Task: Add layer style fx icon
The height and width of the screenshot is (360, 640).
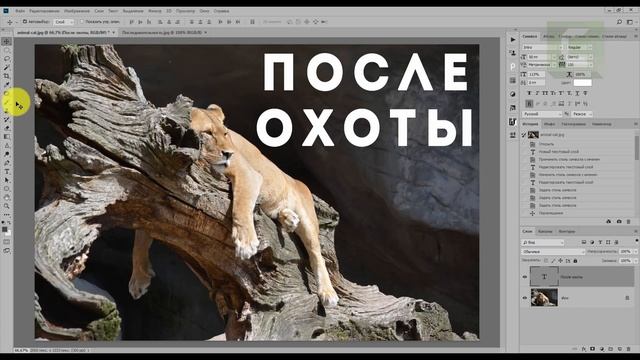Action: [584, 349]
